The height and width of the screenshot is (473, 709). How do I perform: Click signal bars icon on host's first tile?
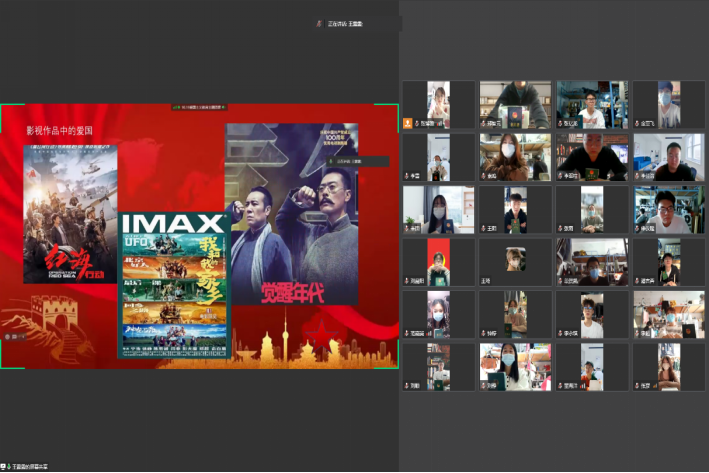pyautogui.click(x=439, y=123)
